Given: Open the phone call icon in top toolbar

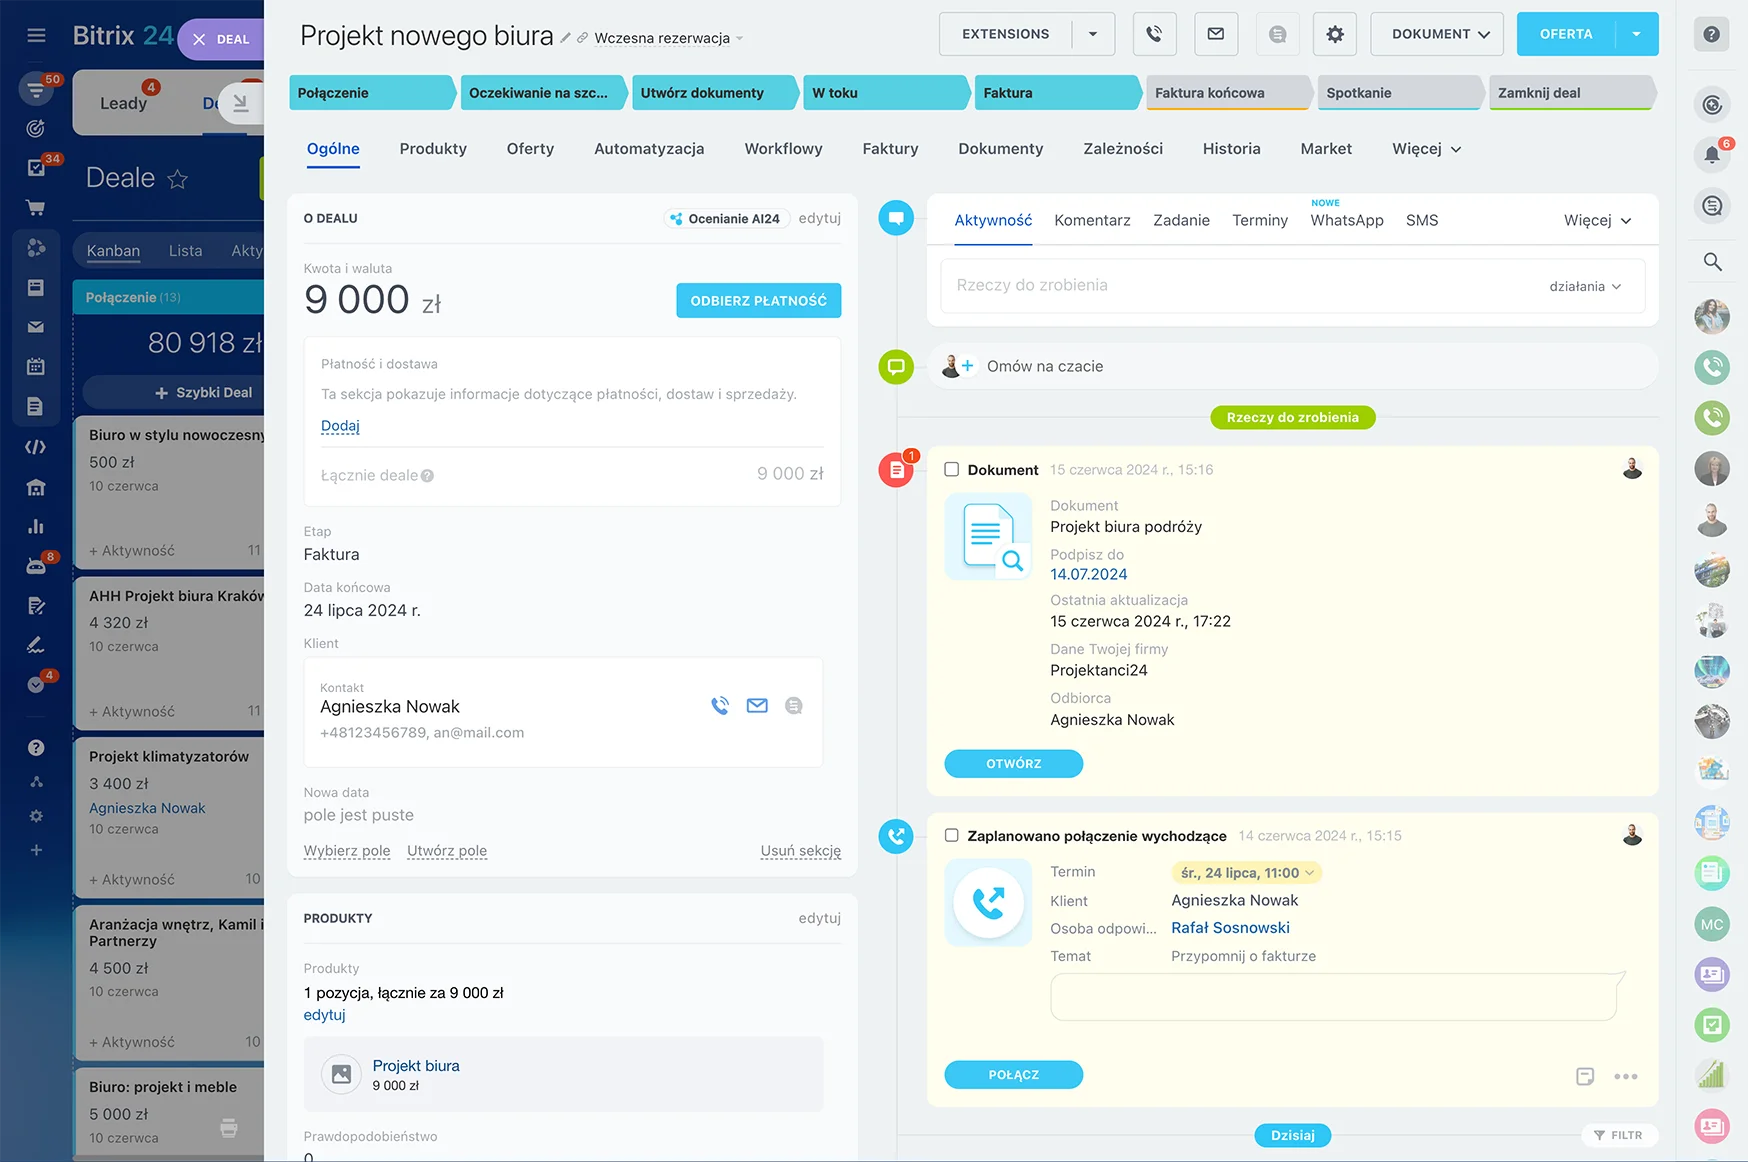Looking at the screenshot, I should click(x=1154, y=33).
